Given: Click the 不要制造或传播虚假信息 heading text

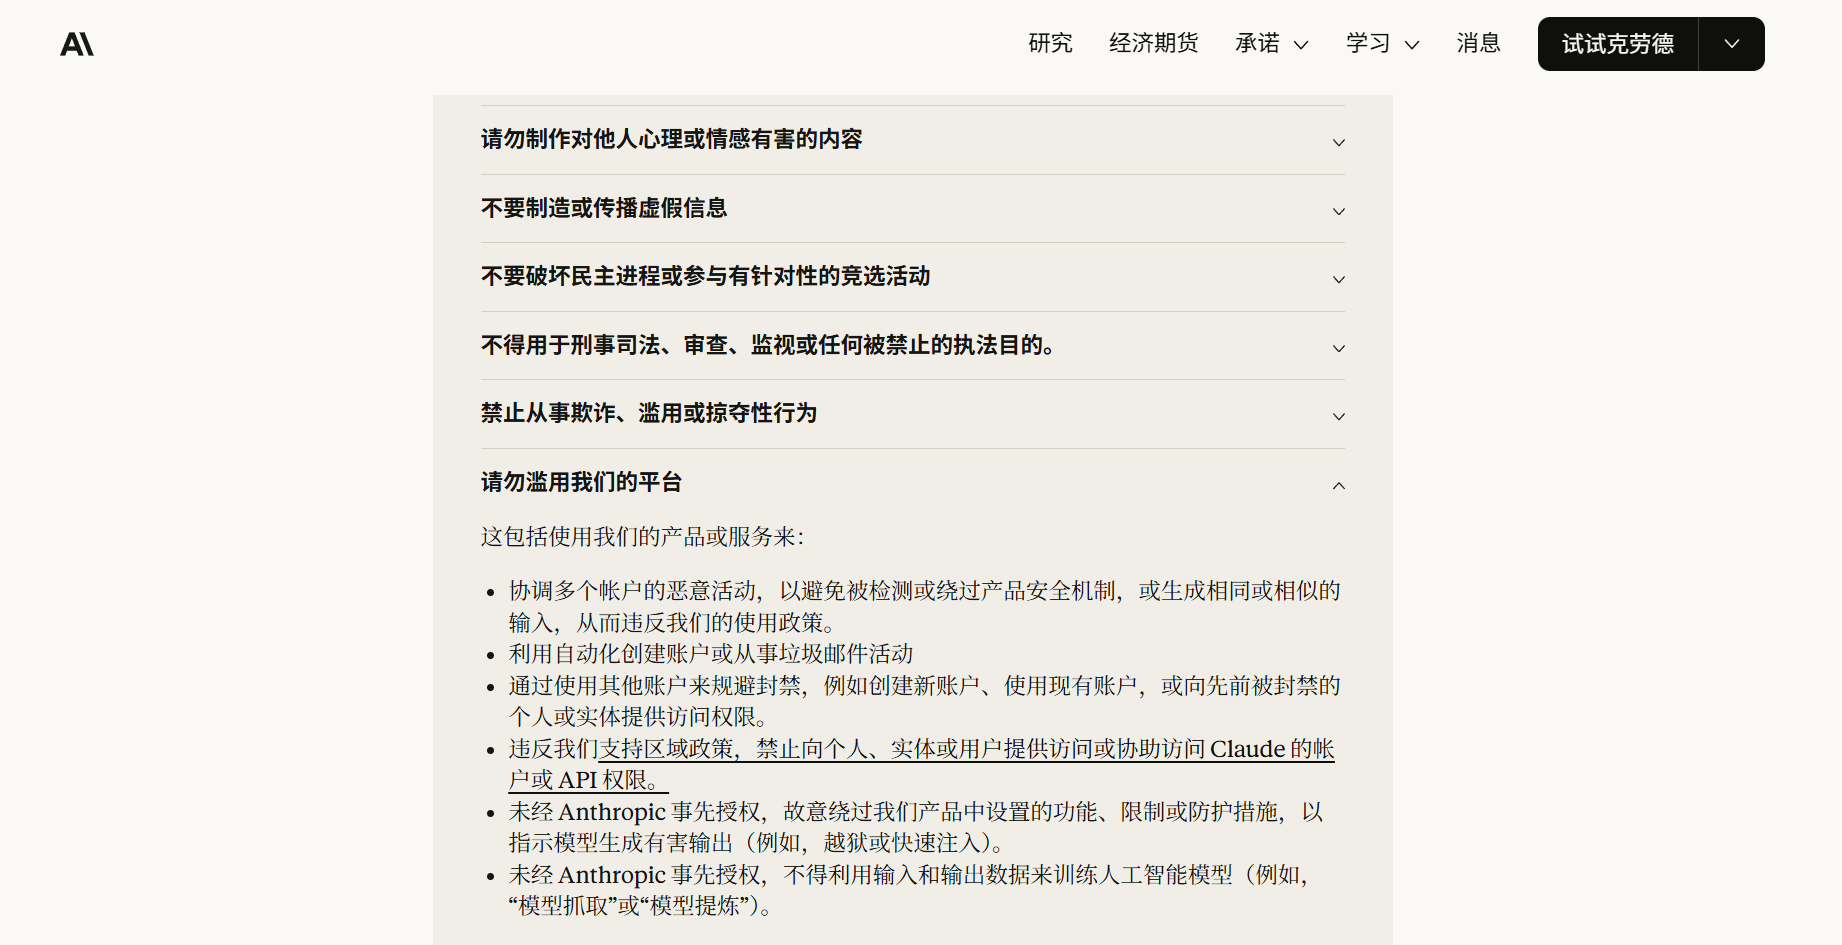Looking at the screenshot, I should tap(604, 209).
